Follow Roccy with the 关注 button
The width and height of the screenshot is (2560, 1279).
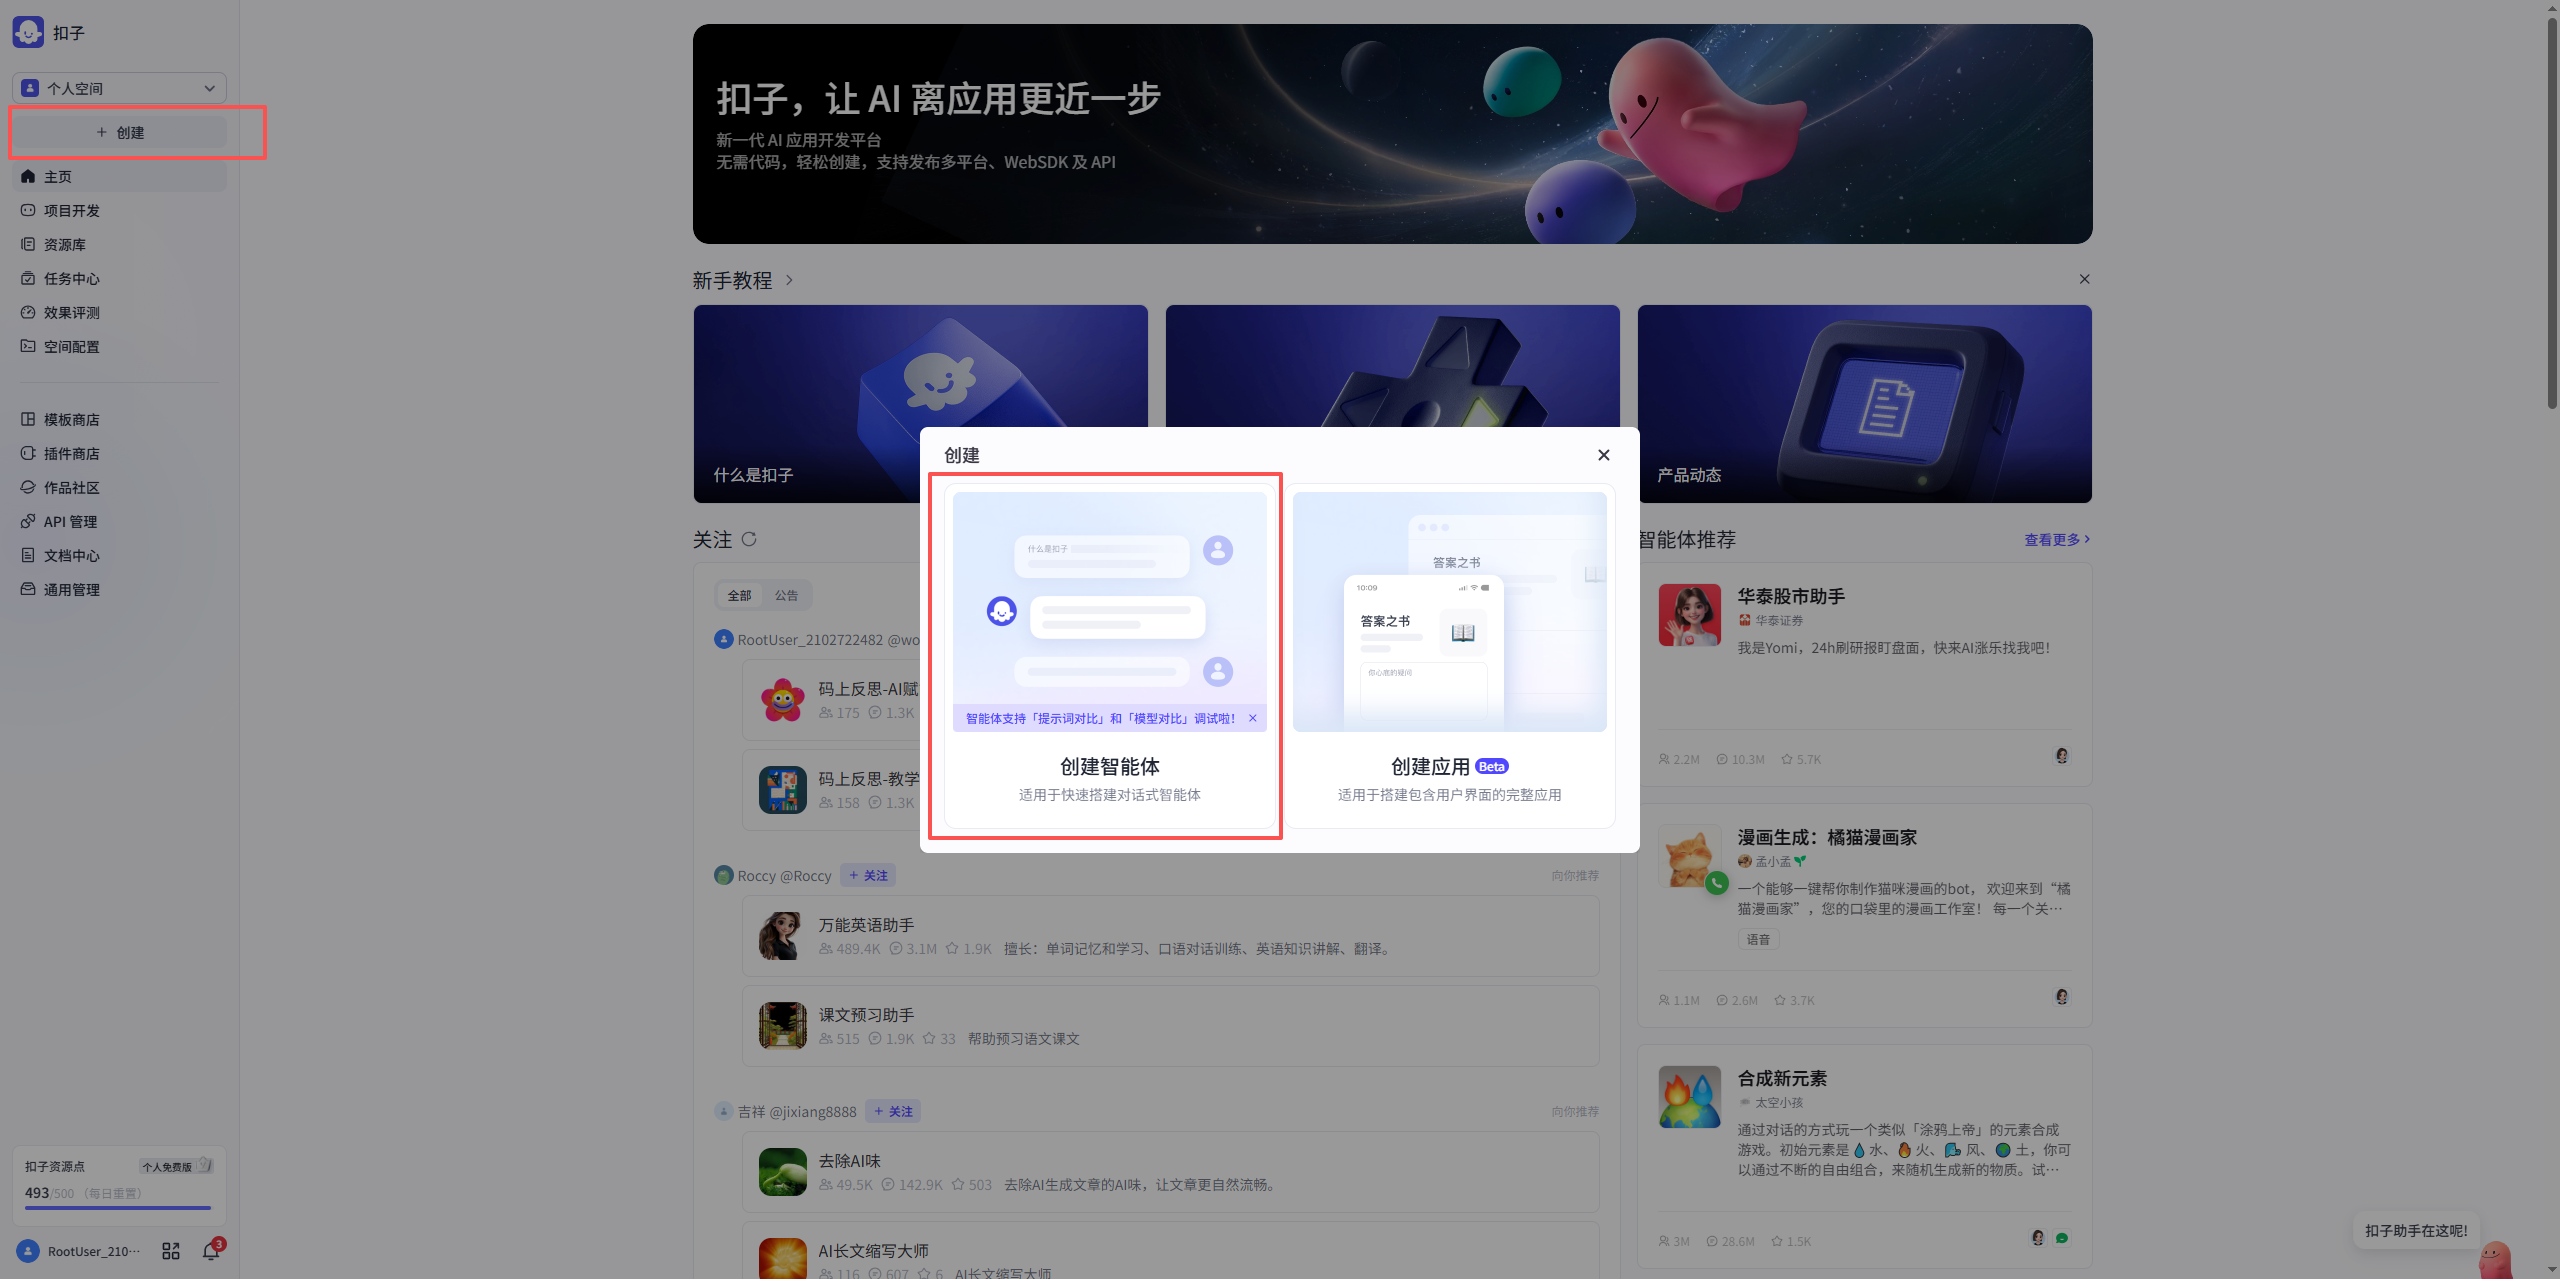coord(868,875)
